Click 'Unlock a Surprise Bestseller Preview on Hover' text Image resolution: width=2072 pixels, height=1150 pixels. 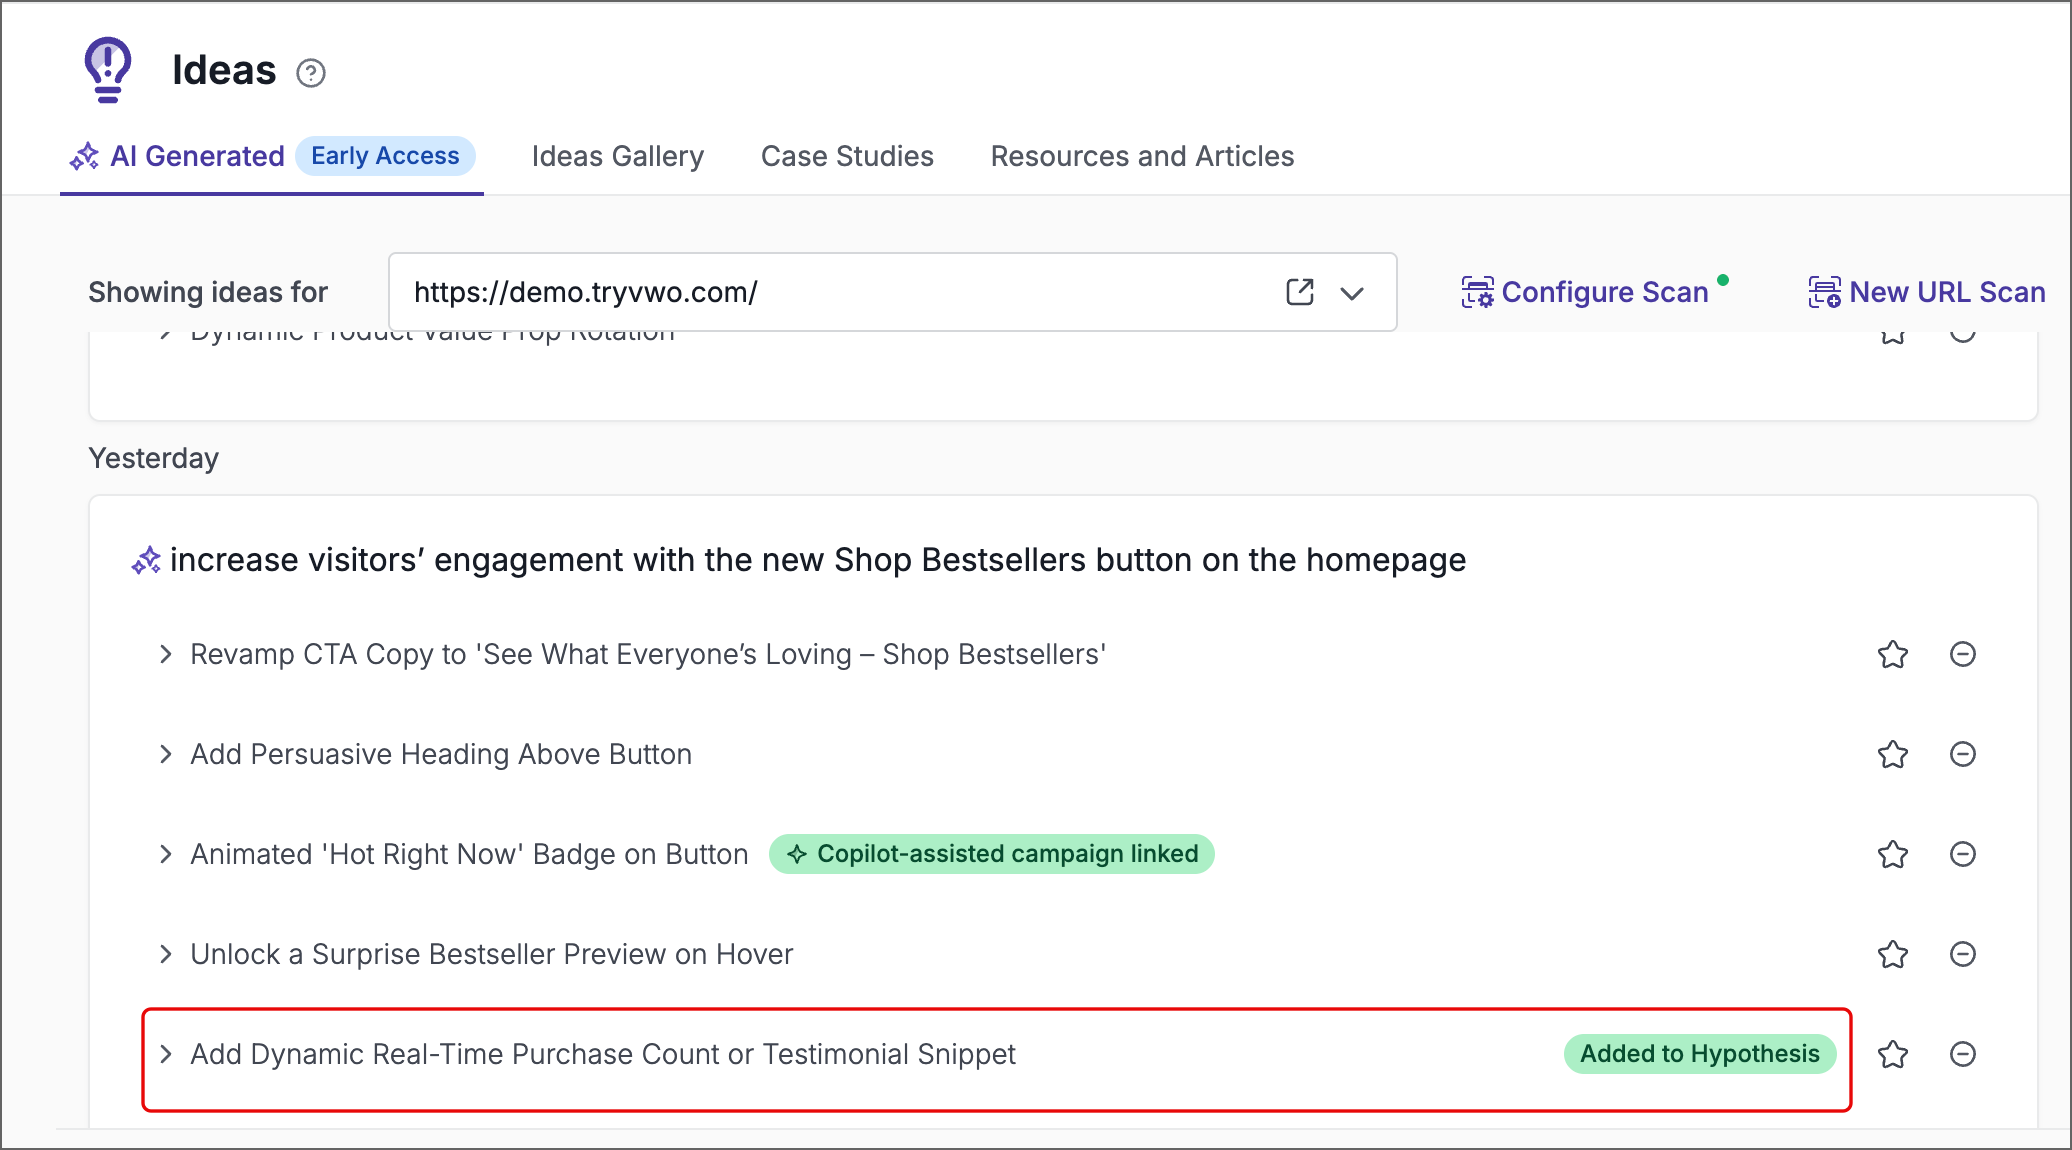[x=492, y=954]
